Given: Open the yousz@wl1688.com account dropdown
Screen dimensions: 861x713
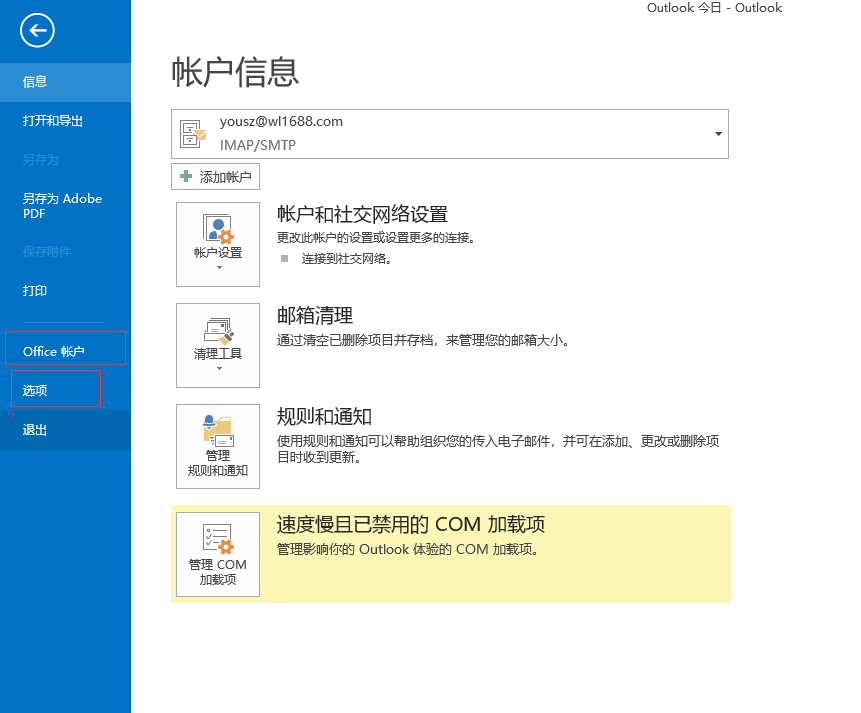Looking at the screenshot, I should point(450,134).
